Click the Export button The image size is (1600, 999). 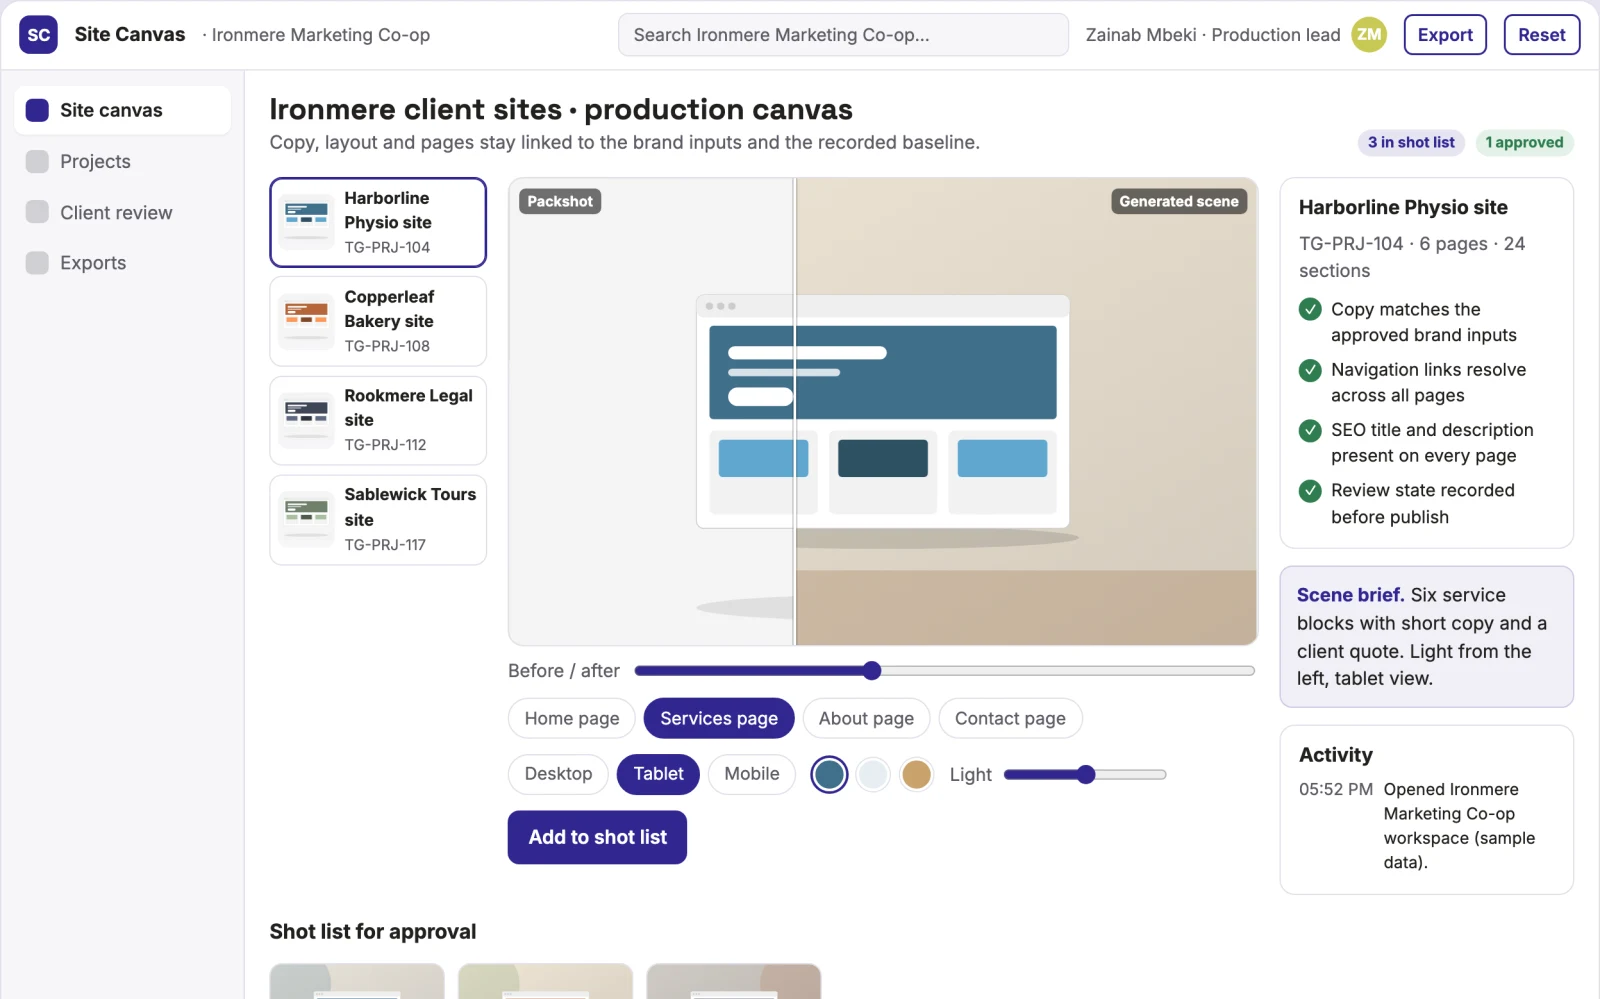click(x=1445, y=35)
